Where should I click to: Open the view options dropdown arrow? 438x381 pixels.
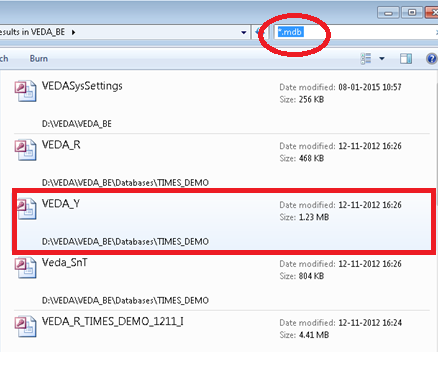coord(382,59)
